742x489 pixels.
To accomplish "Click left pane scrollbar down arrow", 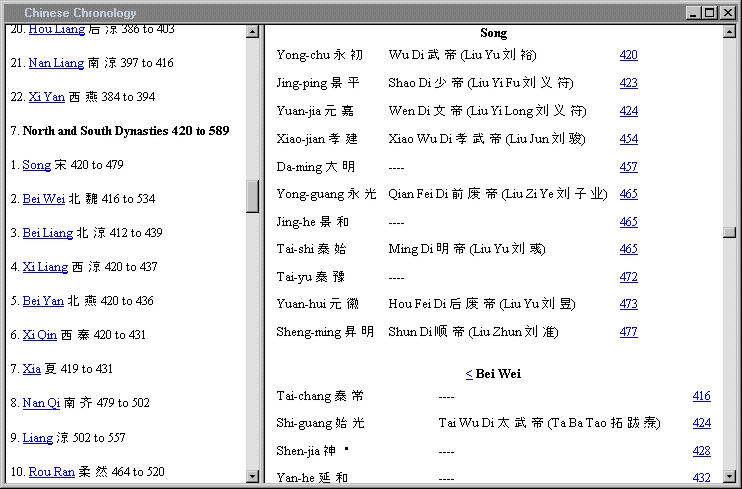I will [253, 476].
